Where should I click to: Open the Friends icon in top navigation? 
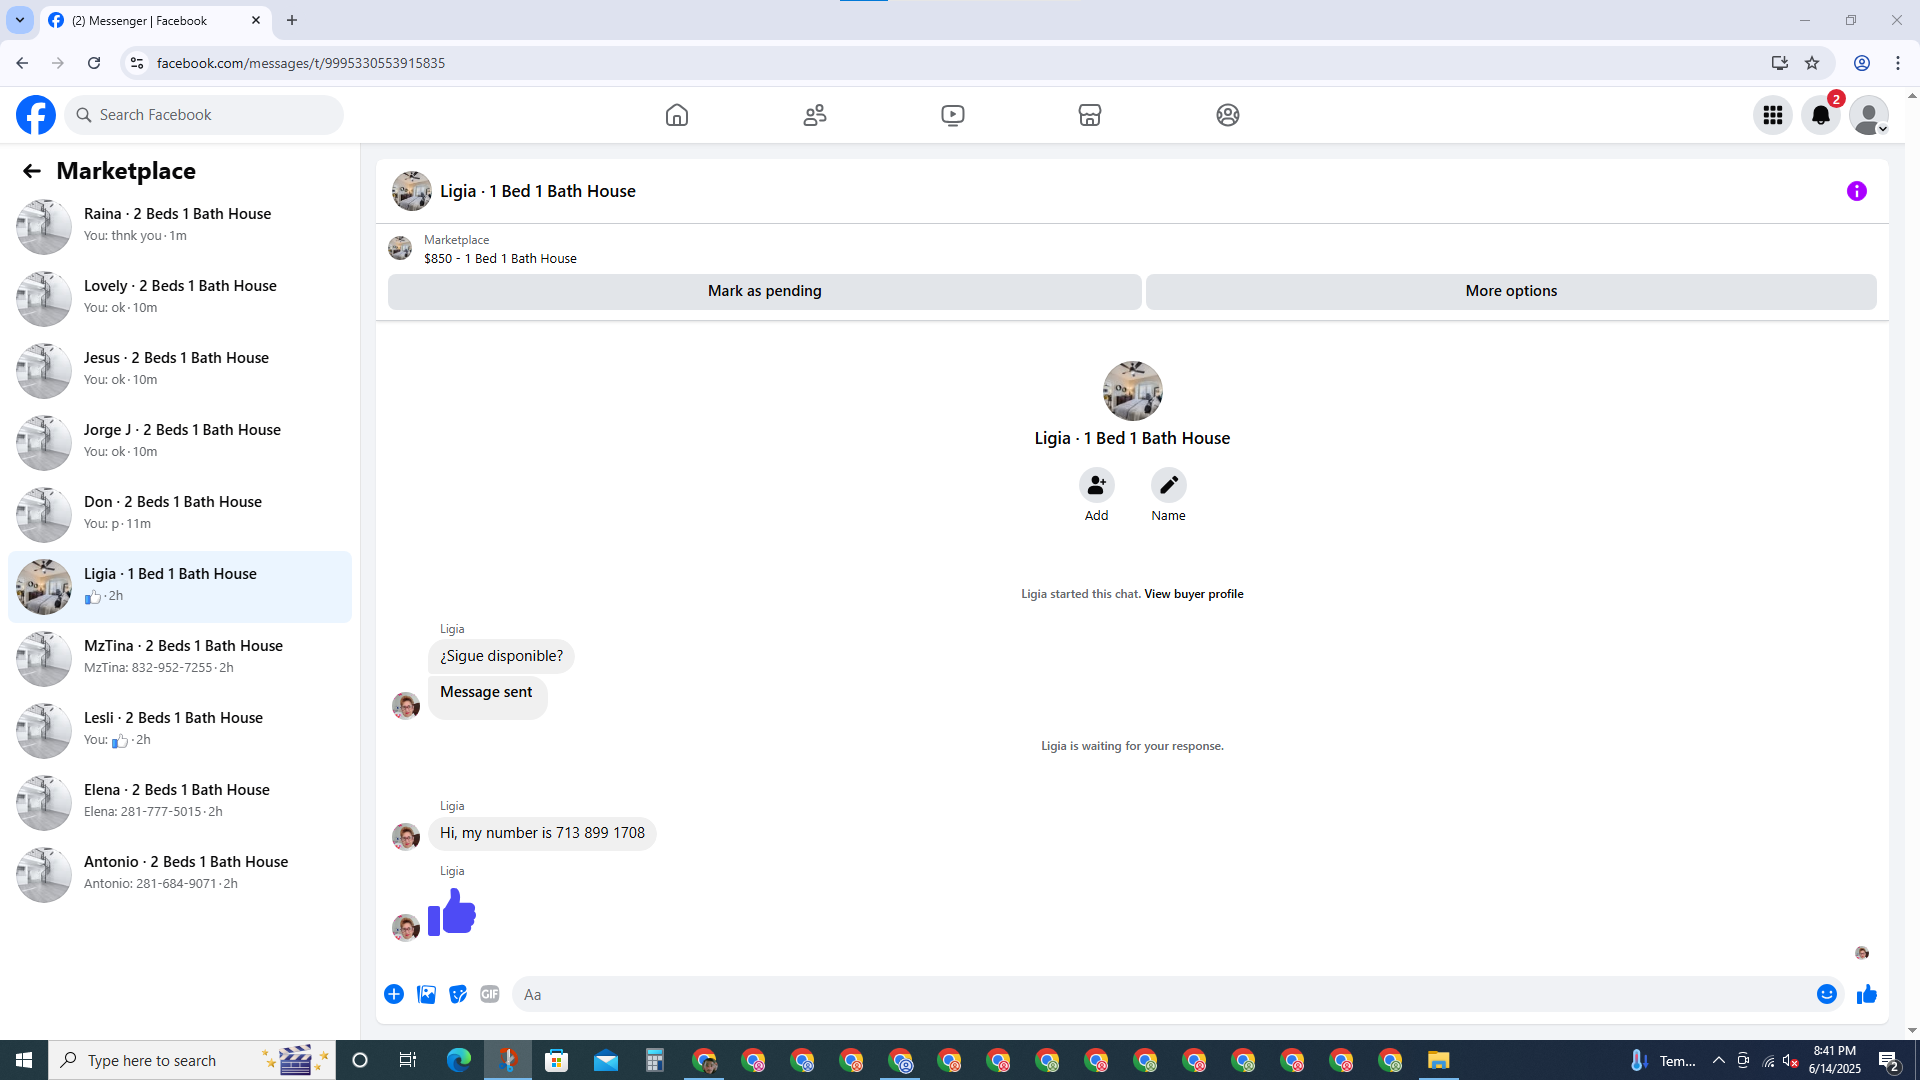coord(815,115)
